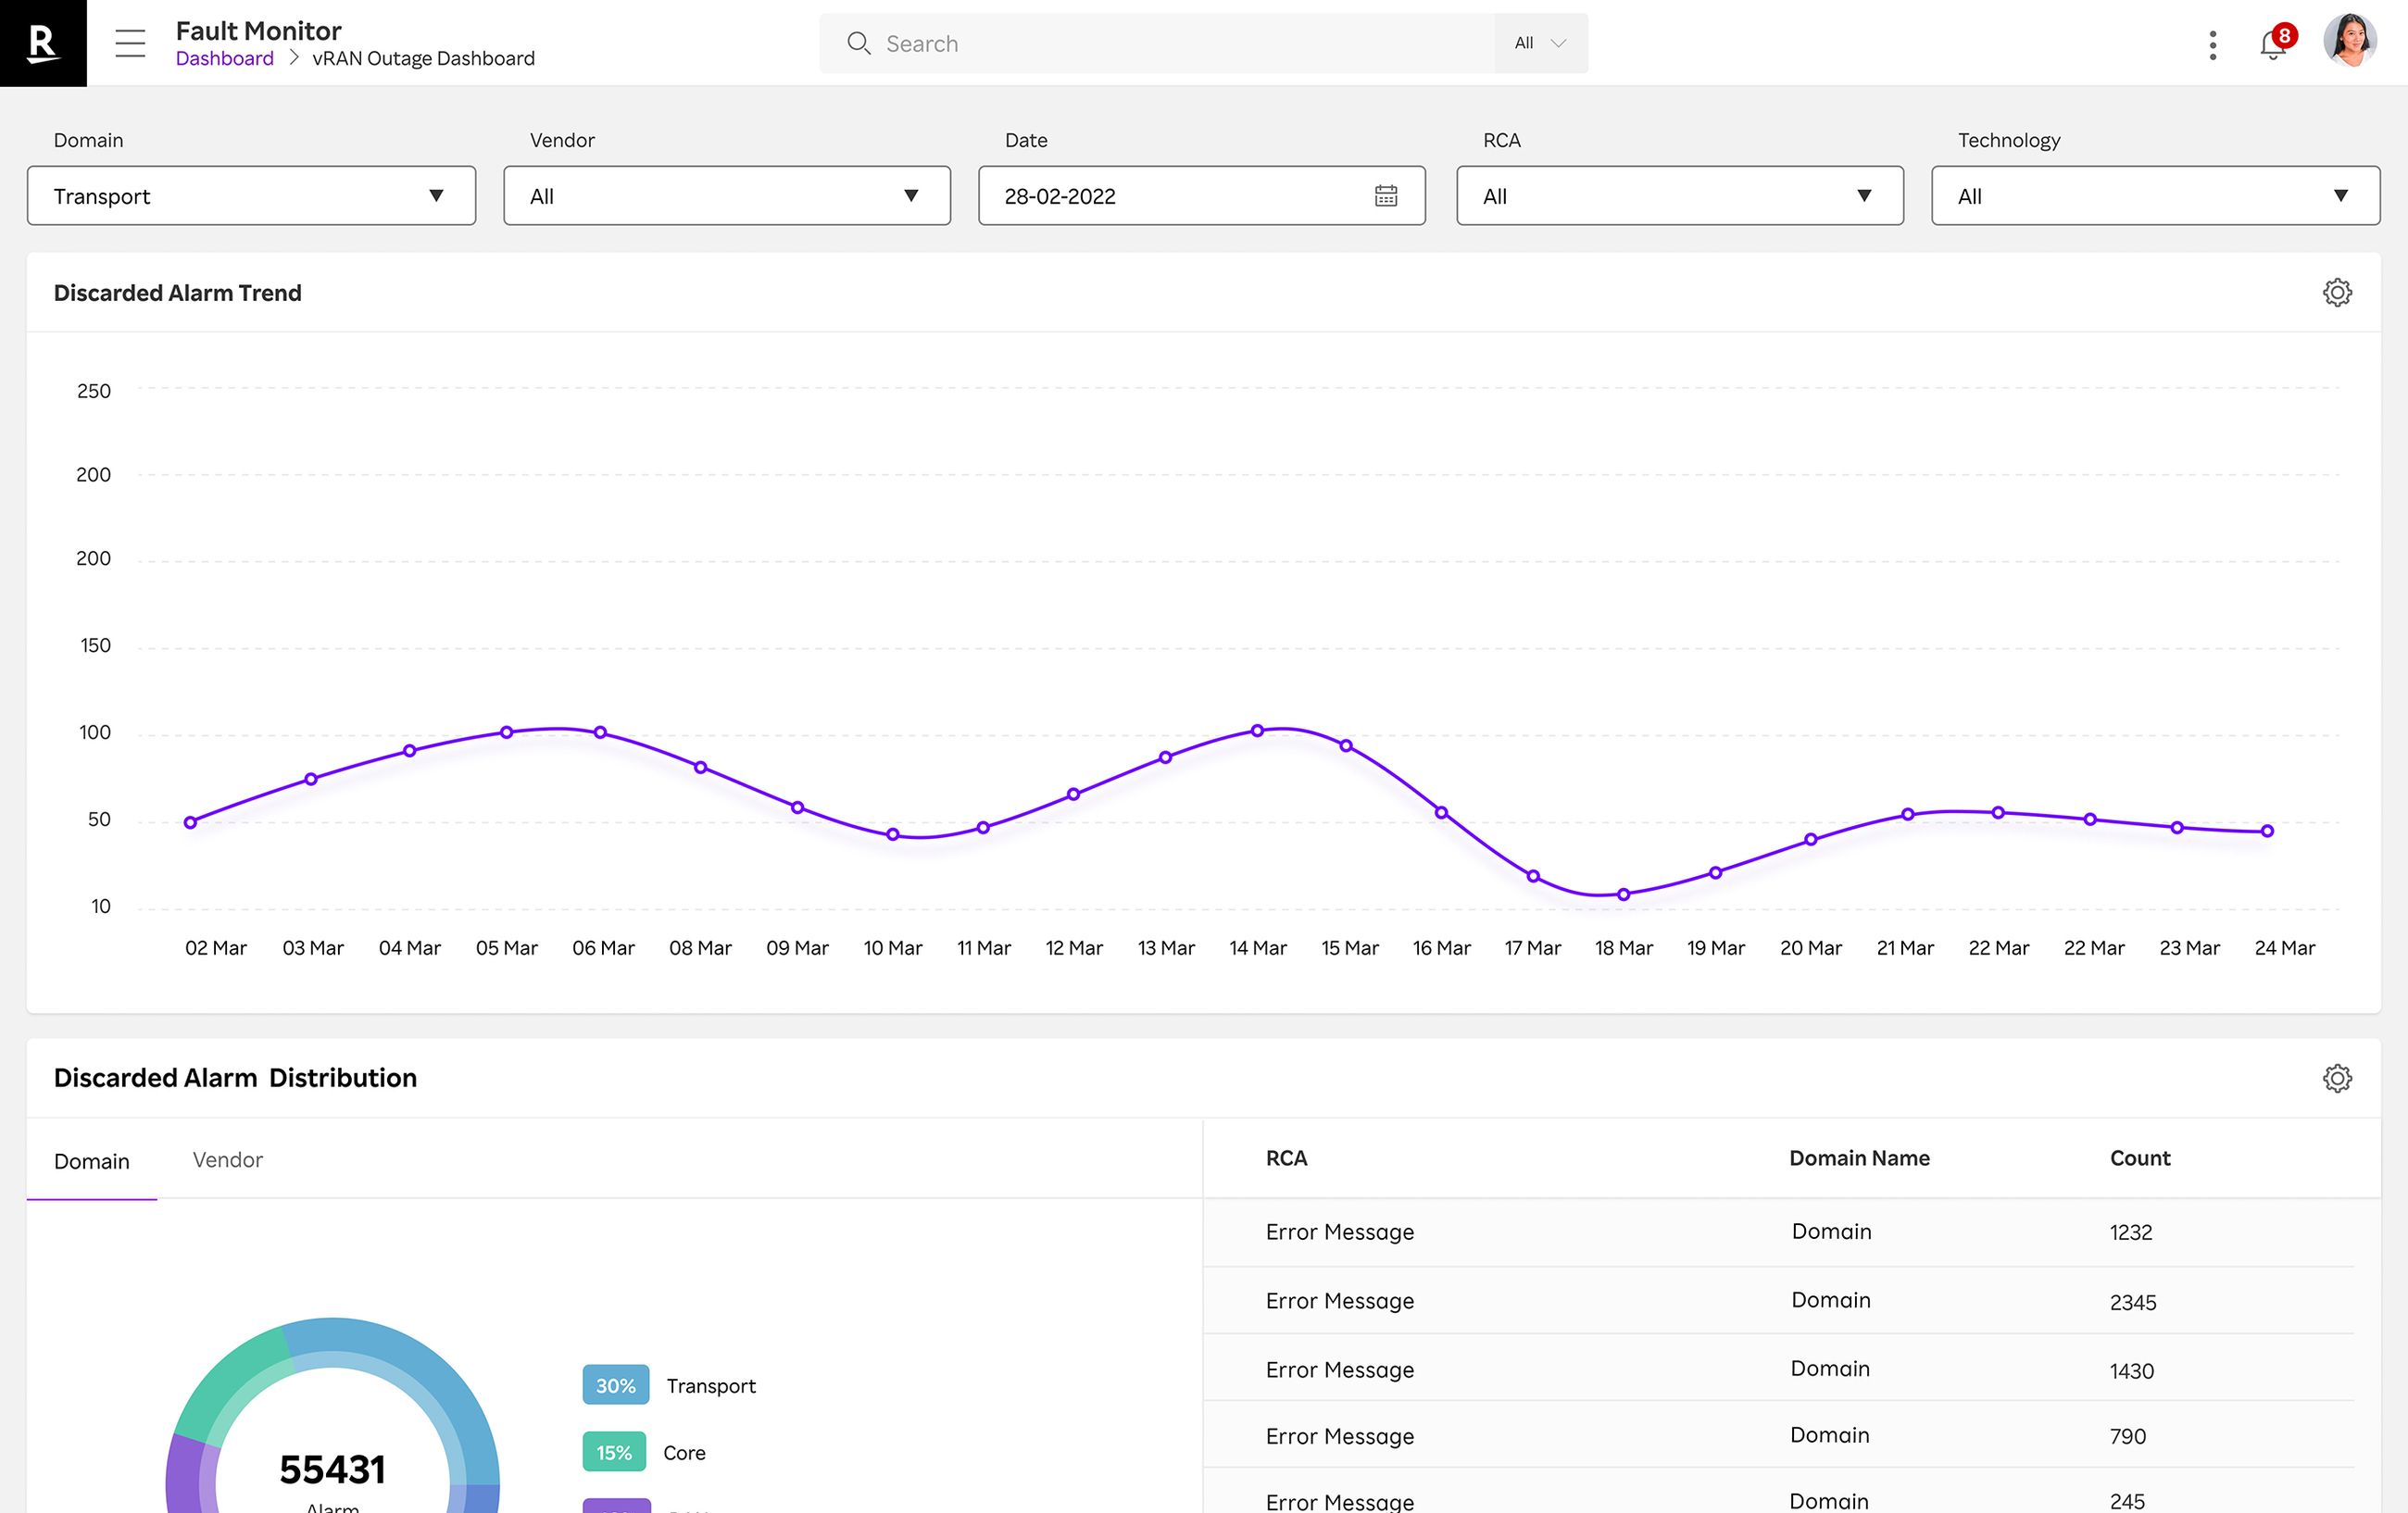The height and width of the screenshot is (1513, 2408).
Task: Click the 30% Transport legend swatch
Action: point(615,1386)
